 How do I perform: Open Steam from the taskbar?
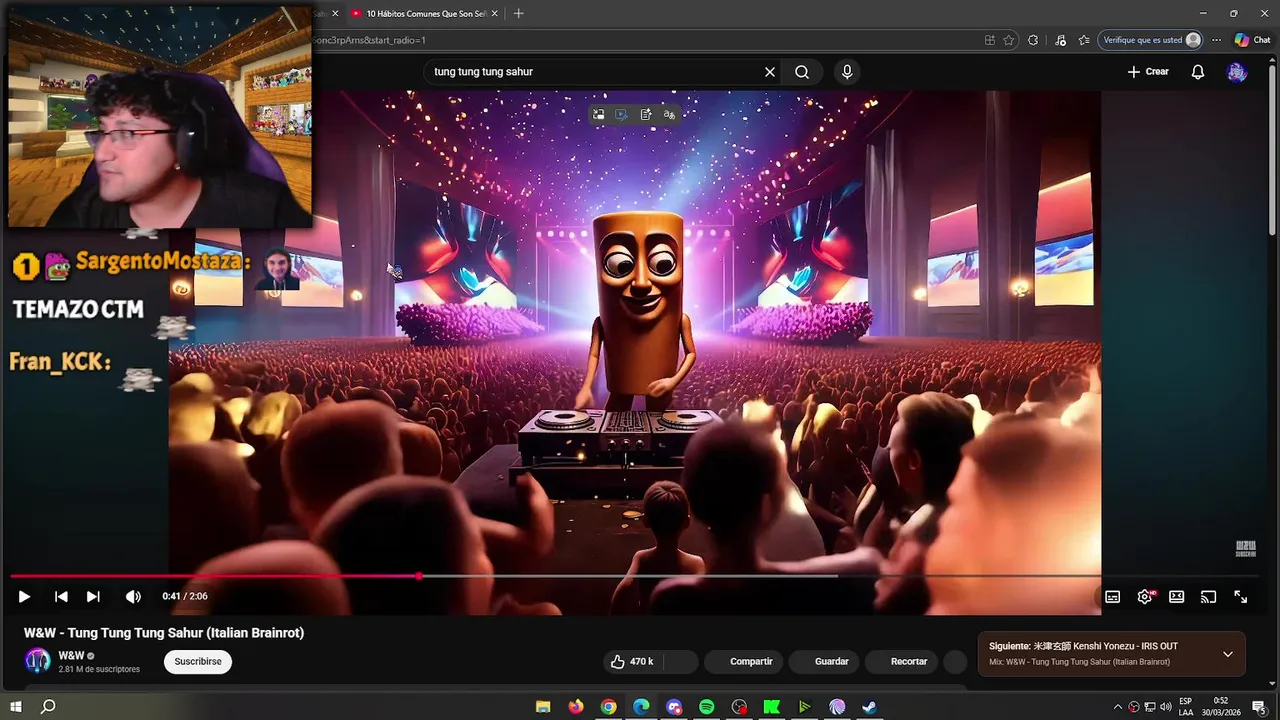click(870, 707)
